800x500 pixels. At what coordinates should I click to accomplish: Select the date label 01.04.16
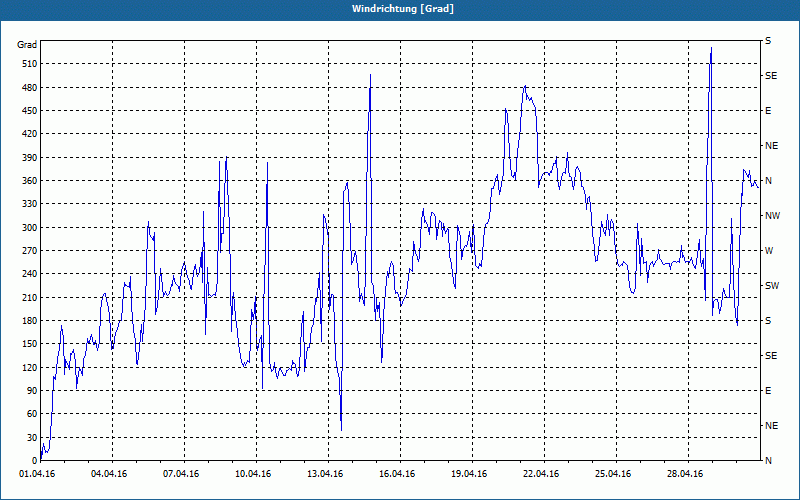(37, 474)
